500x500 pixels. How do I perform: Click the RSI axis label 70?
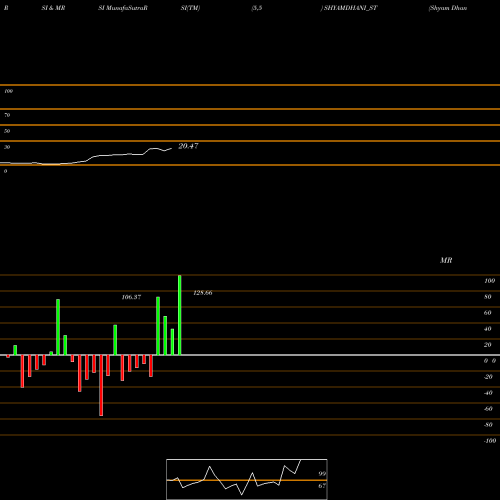tap(7, 115)
